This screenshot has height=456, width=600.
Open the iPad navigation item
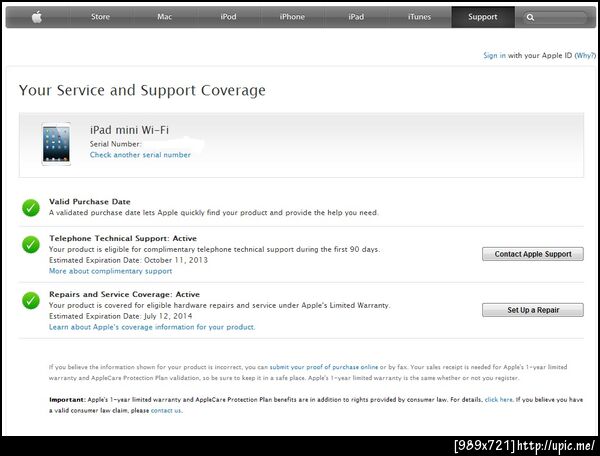pyautogui.click(x=356, y=17)
